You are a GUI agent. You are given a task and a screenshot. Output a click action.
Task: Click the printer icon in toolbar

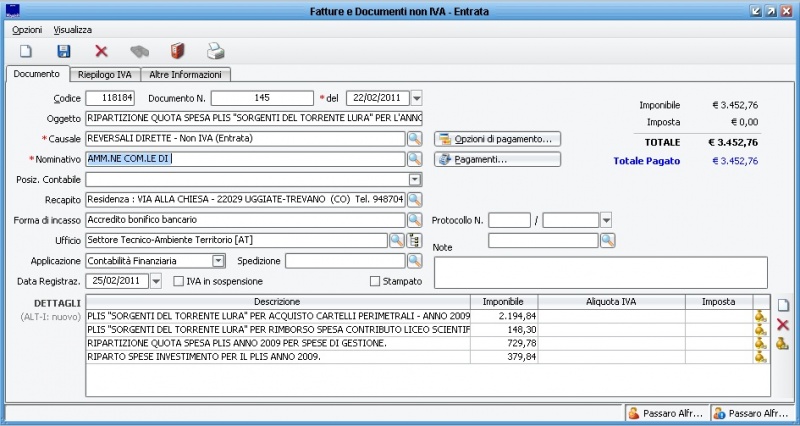pos(215,51)
